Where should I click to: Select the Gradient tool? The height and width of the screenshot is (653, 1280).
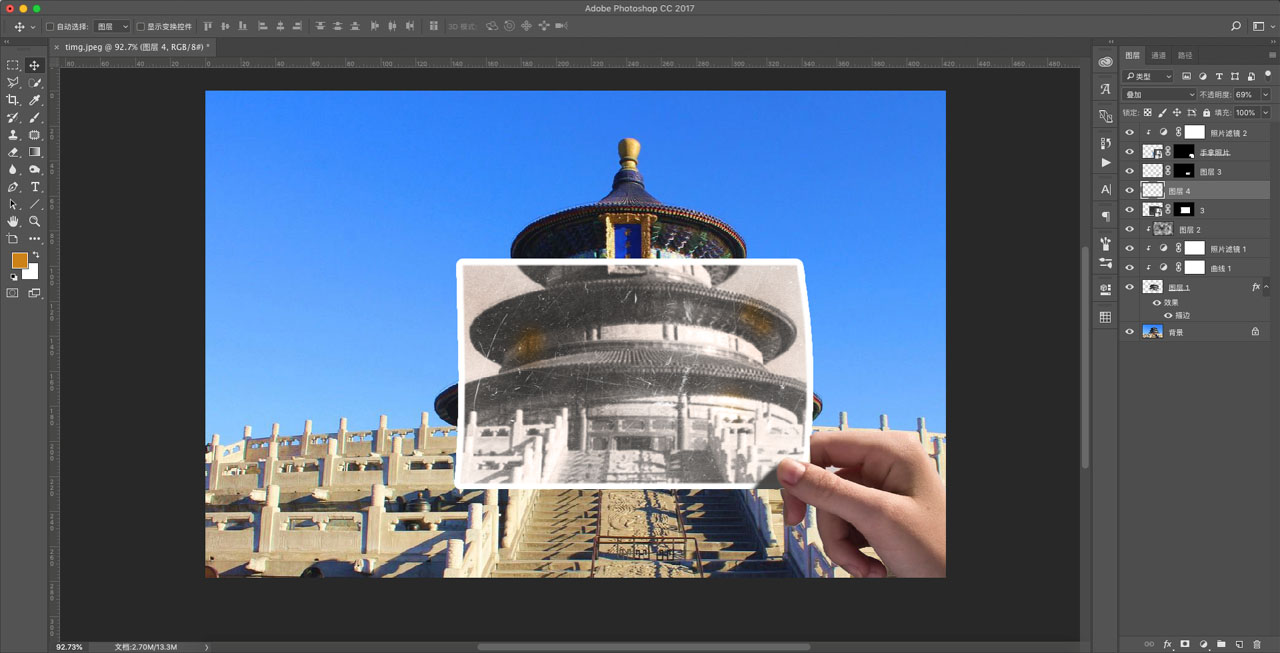pyautogui.click(x=35, y=152)
